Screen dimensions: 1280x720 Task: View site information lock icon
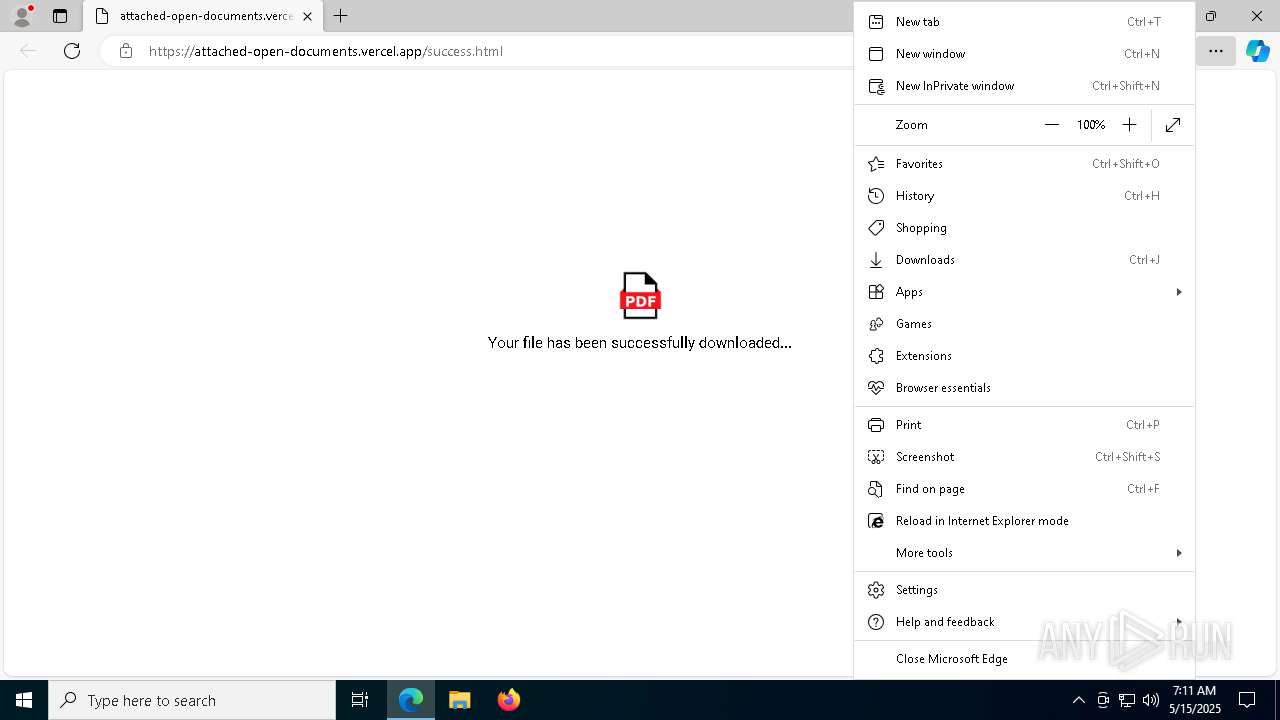(x=126, y=51)
